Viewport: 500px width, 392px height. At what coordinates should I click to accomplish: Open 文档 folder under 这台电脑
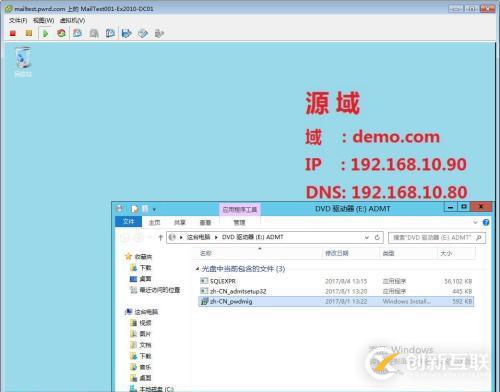click(x=145, y=345)
